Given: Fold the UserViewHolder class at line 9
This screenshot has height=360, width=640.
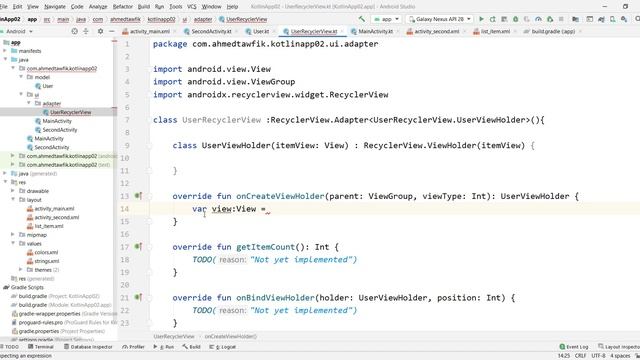Looking at the screenshot, I should click(x=149, y=145).
